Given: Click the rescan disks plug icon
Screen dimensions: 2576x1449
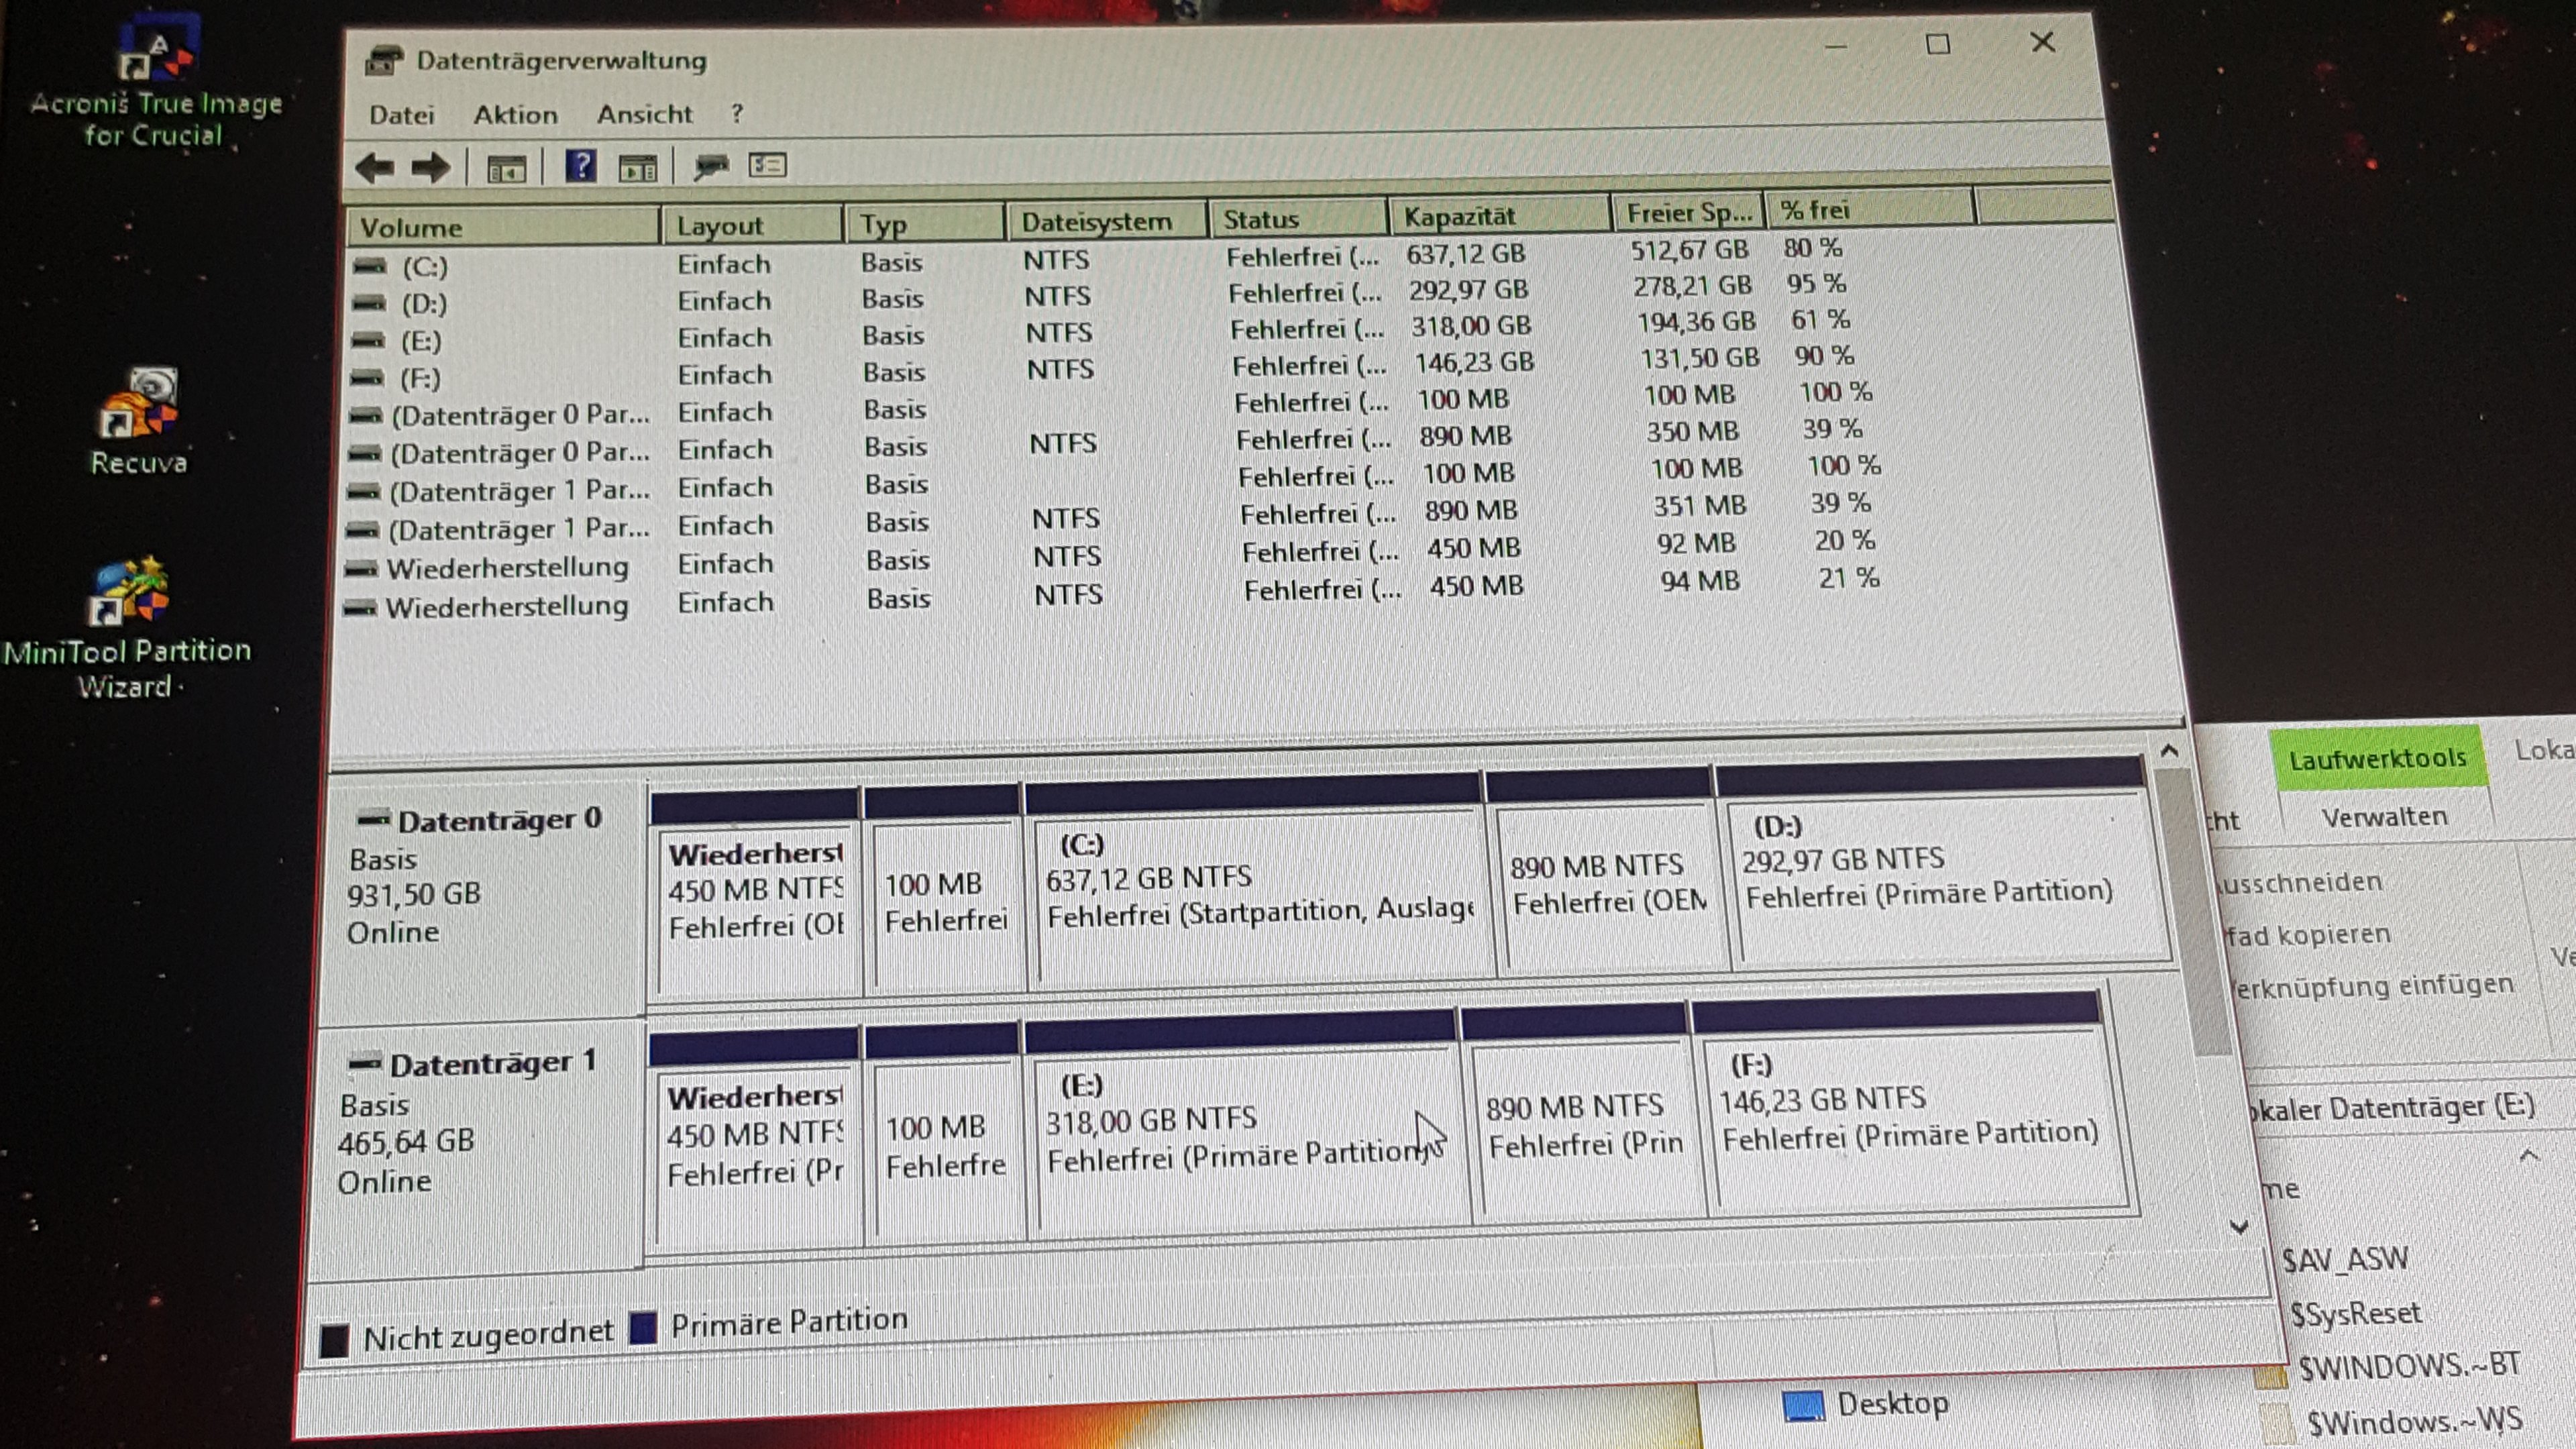Looking at the screenshot, I should 711,166.
